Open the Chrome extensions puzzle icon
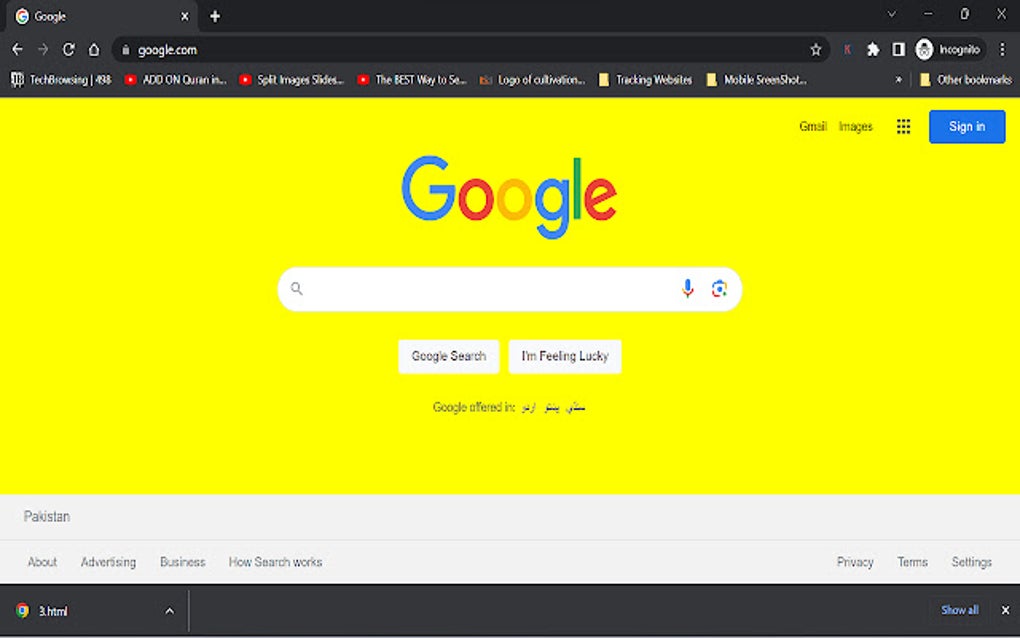 click(x=873, y=49)
